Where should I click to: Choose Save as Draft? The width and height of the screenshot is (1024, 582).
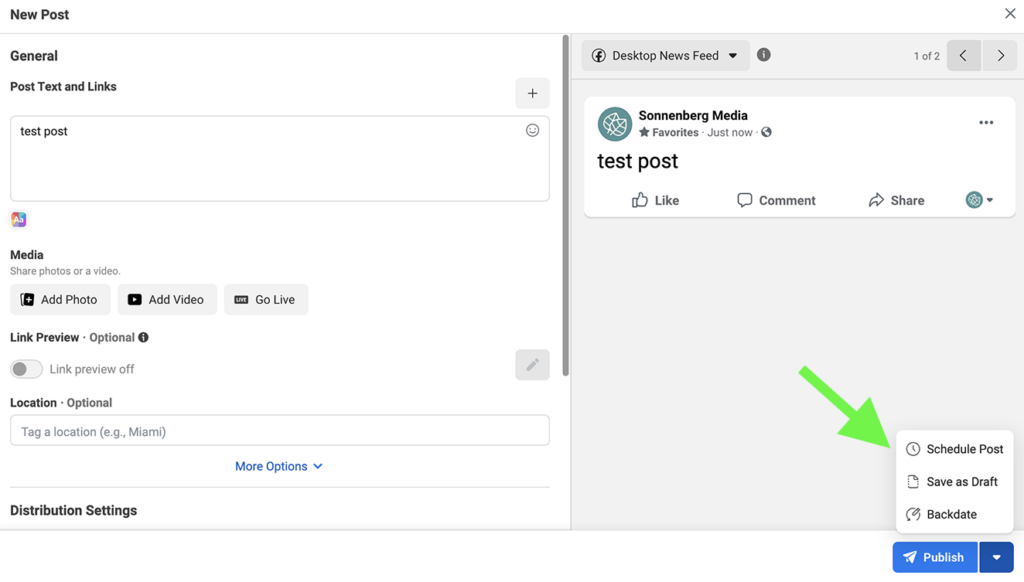954,482
